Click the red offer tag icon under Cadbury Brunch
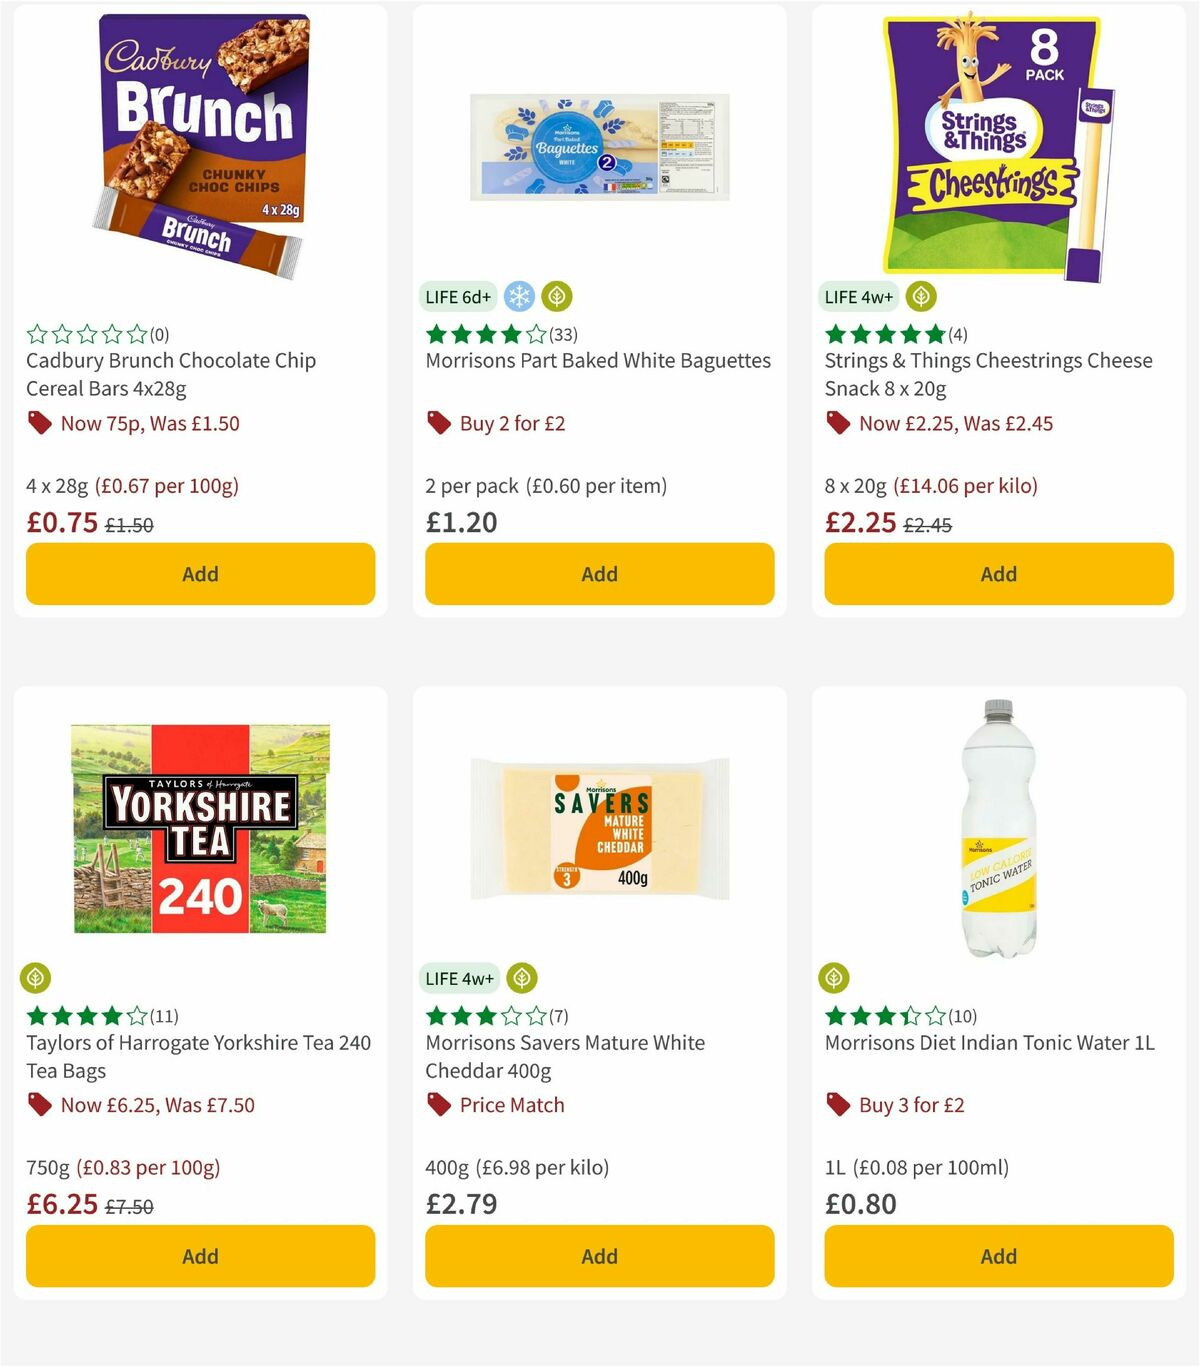This screenshot has height=1366, width=1200. point(40,423)
